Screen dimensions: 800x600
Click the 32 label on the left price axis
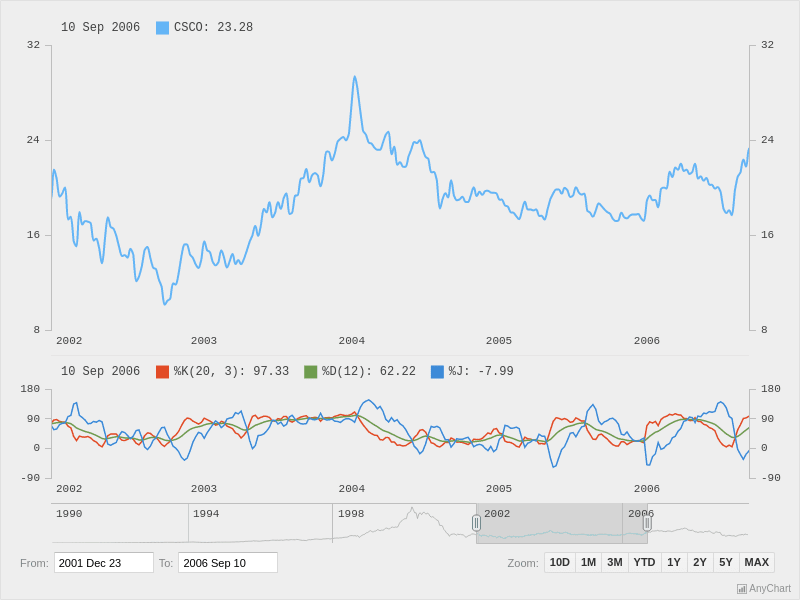click(33, 45)
